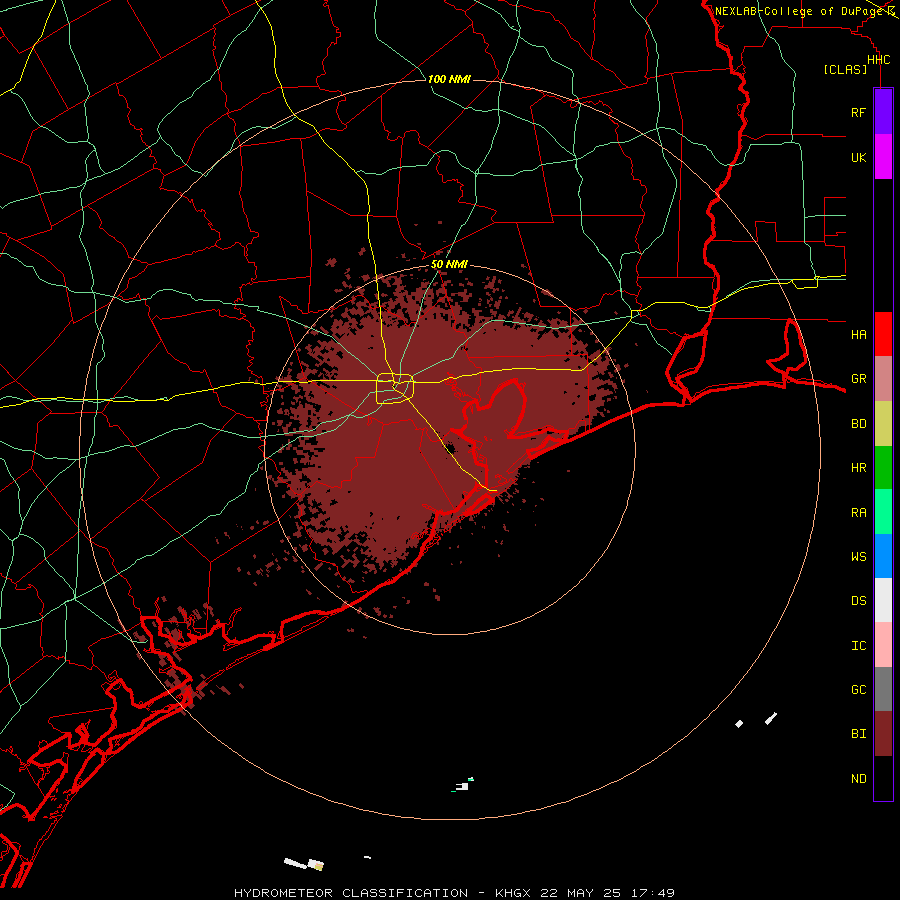Click the 50 NMI range ring label
Screen dimensions: 900x900
(x=449, y=264)
